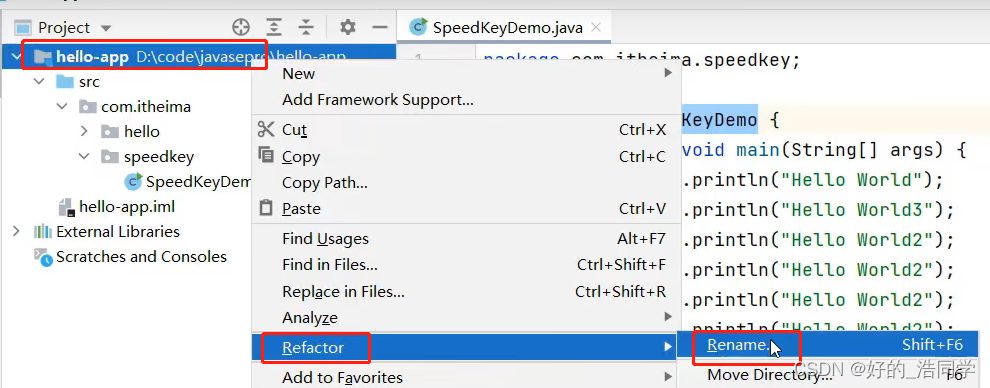Open the Project view dropdown
The image size is (990, 388).
pos(106,28)
